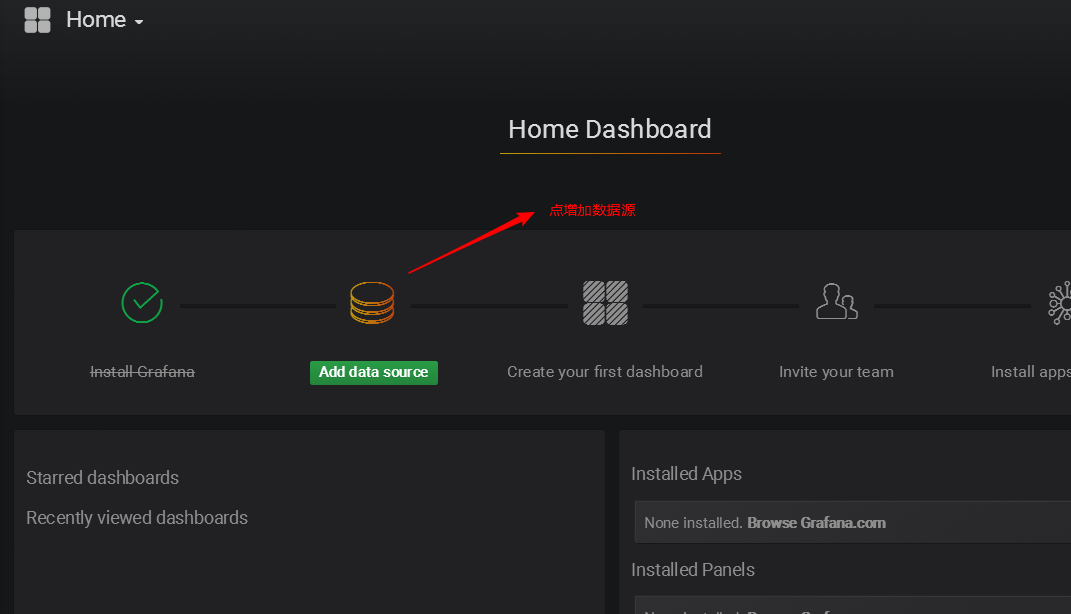1071x614 pixels.
Task: Click the green Add data source button
Action: pyautogui.click(x=374, y=372)
